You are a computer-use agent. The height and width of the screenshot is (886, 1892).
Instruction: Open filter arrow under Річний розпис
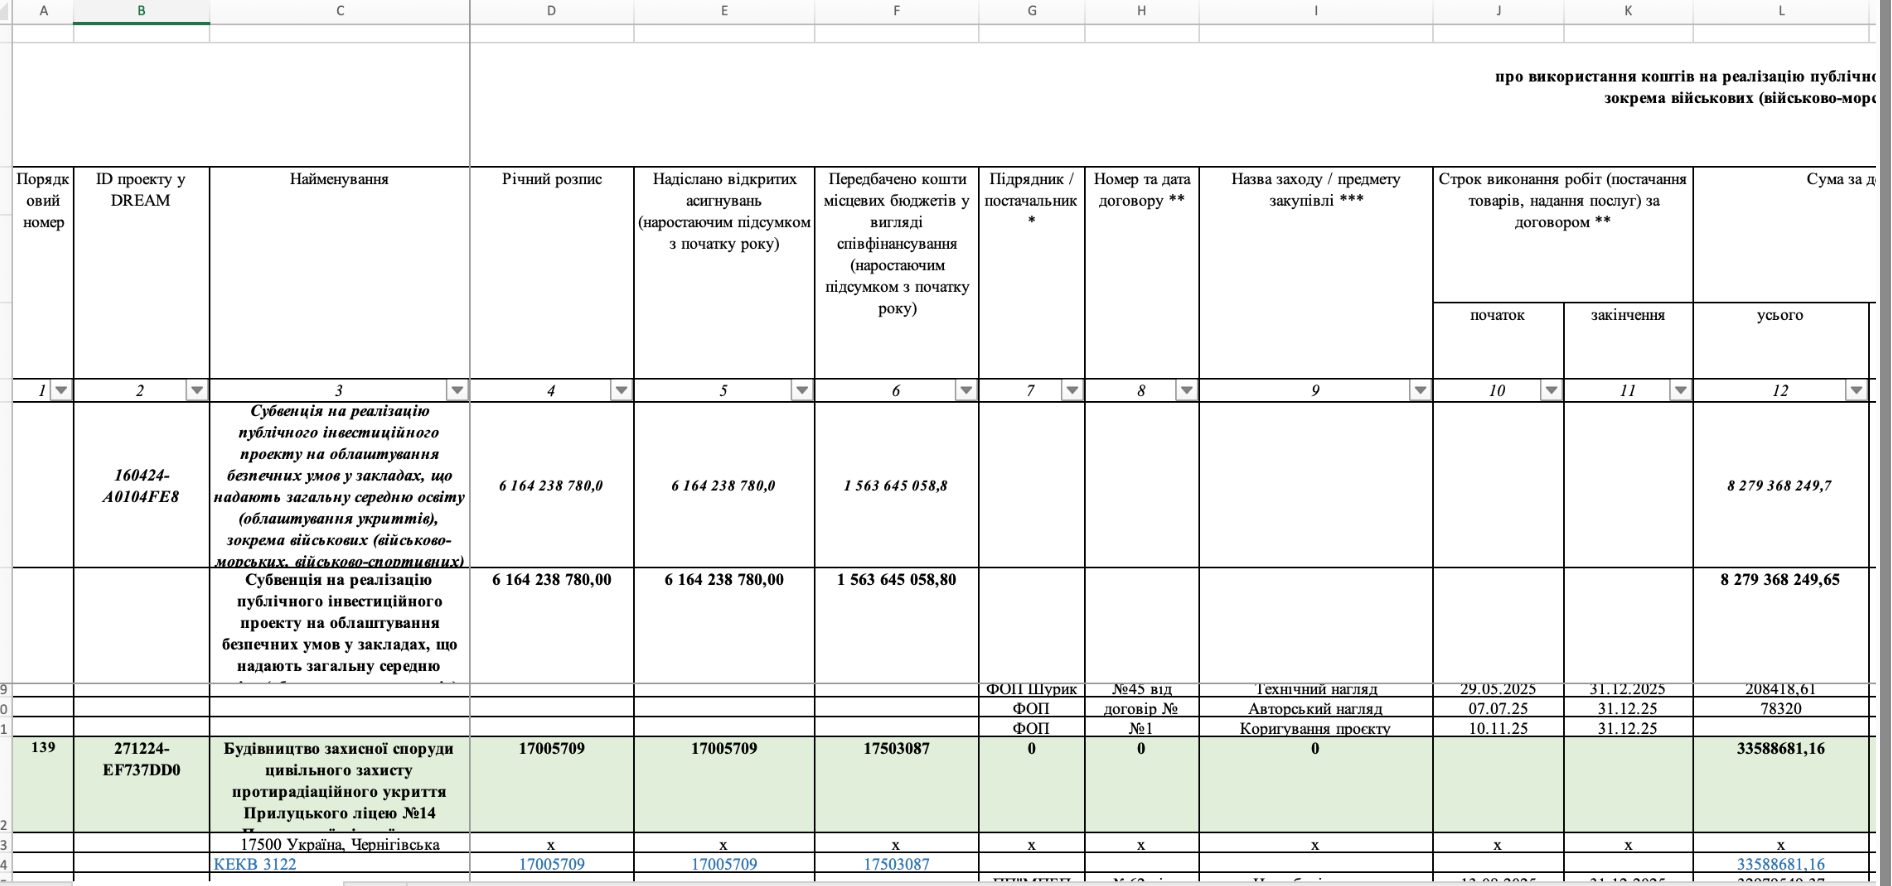point(621,390)
